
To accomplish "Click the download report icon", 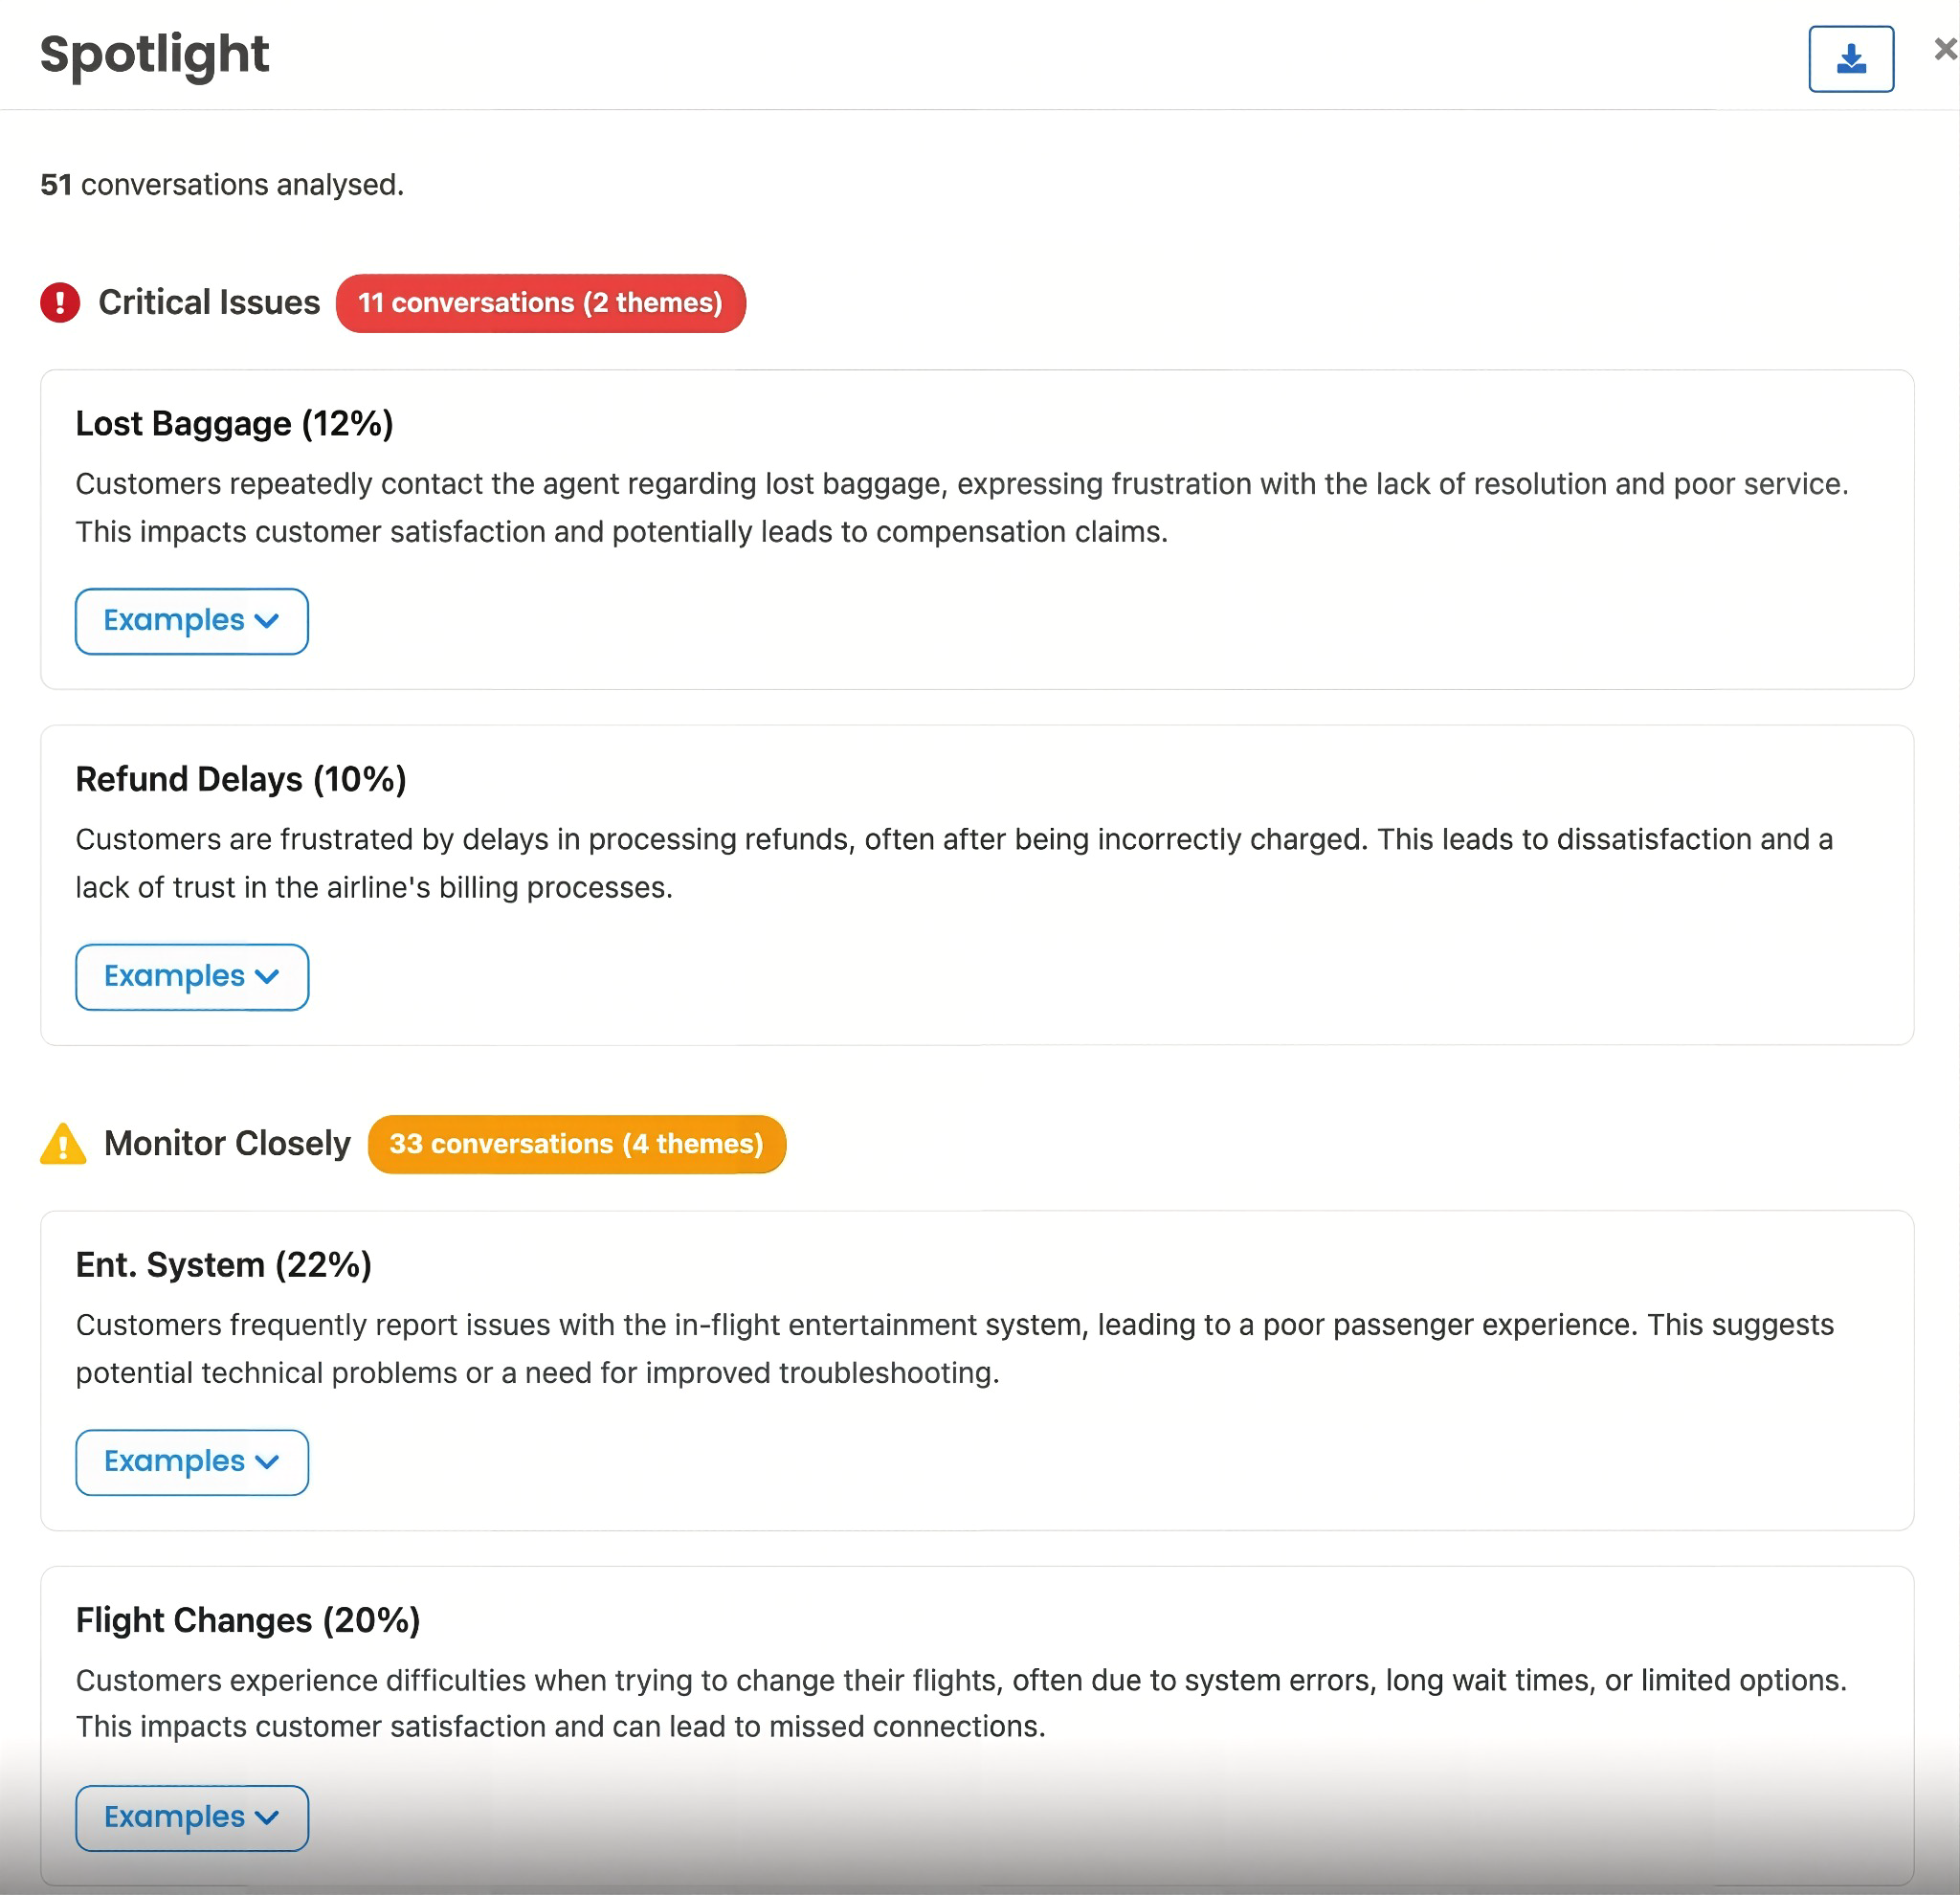I will pyautogui.click(x=1850, y=59).
